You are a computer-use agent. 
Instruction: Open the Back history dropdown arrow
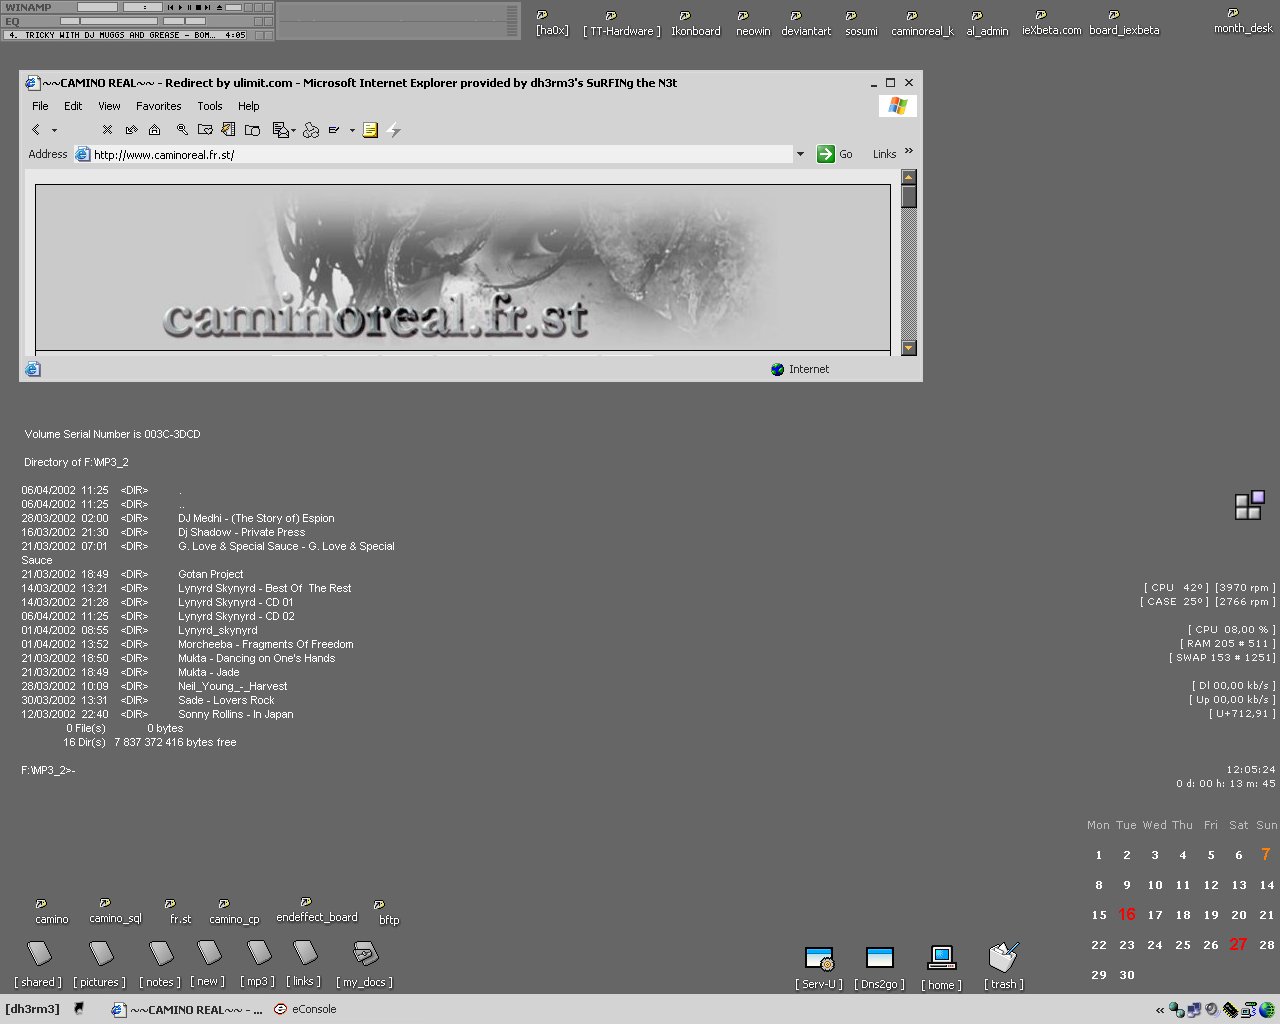point(54,130)
